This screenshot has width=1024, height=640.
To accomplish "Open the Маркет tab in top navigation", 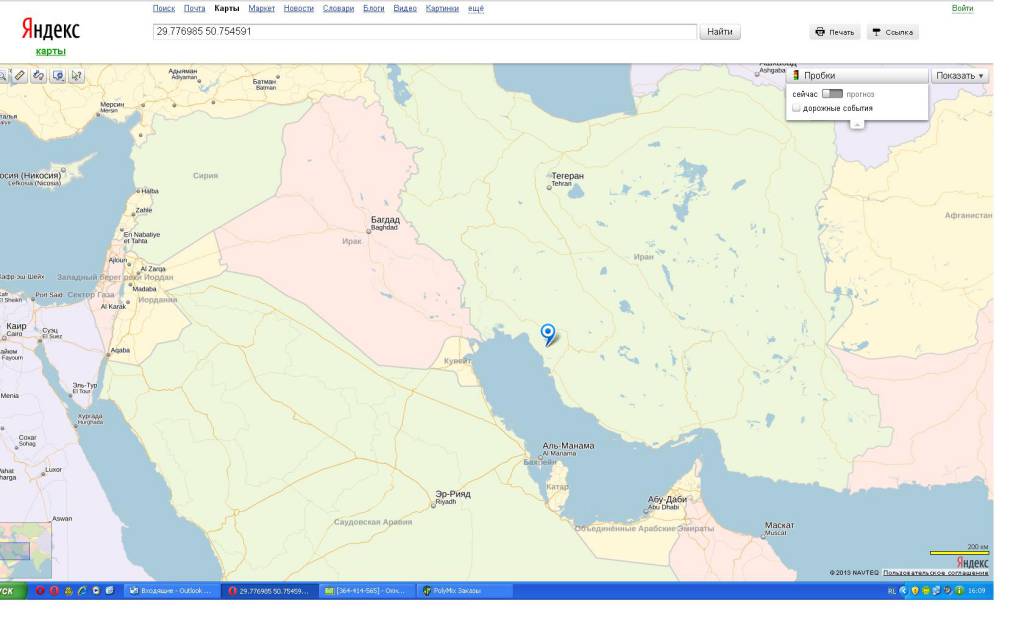I will point(262,8).
